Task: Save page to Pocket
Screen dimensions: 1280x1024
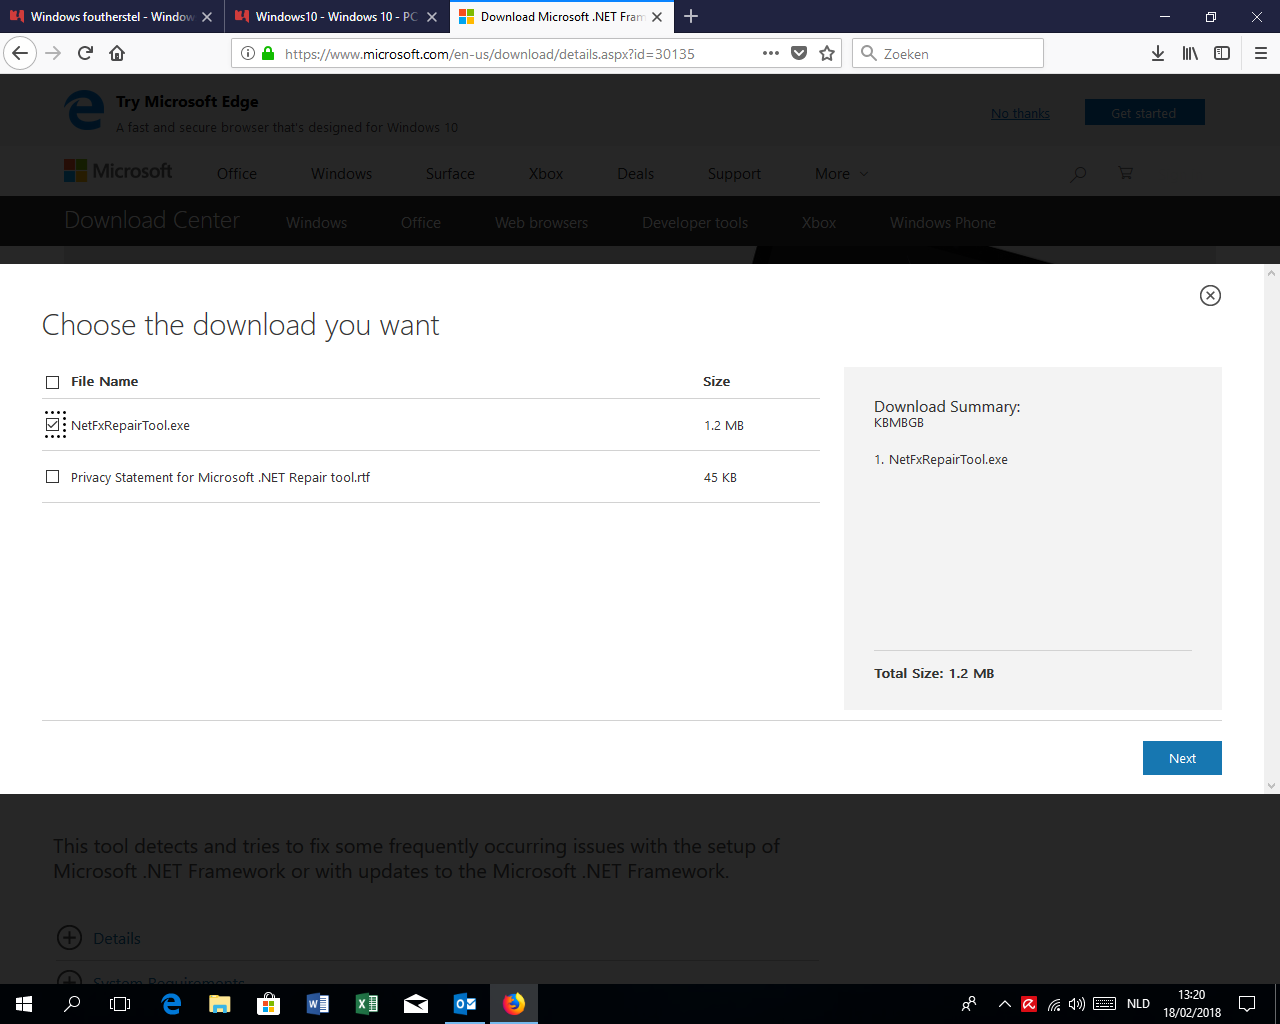Action: pyautogui.click(x=799, y=53)
